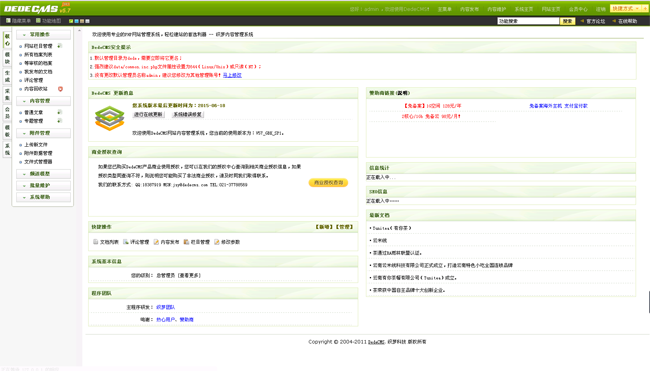Viewport: 650px width, 371px height.
Task: Expand the 系统帮助 menu section
Action: click(44, 197)
